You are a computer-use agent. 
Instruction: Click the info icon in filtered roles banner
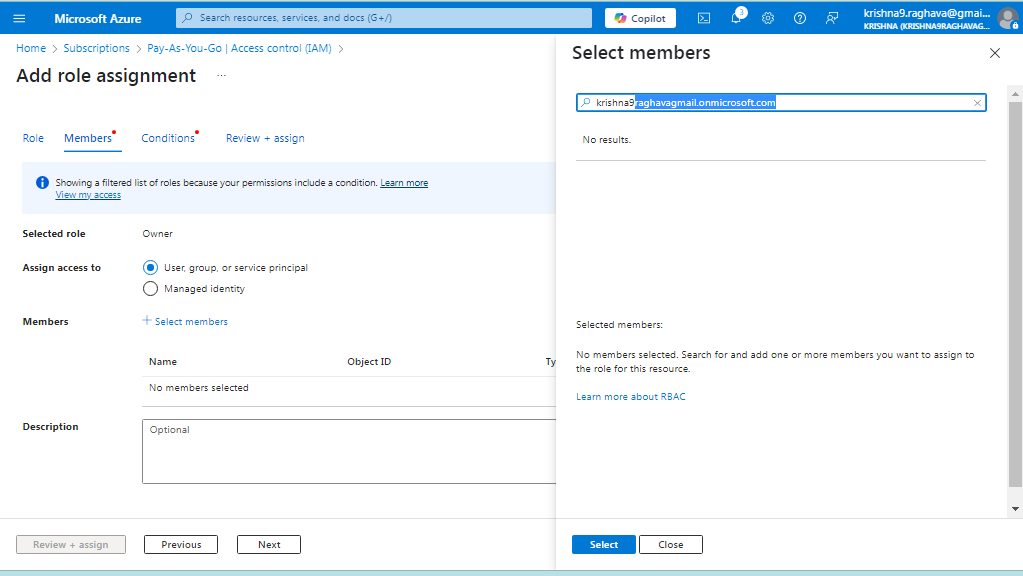(x=42, y=183)
